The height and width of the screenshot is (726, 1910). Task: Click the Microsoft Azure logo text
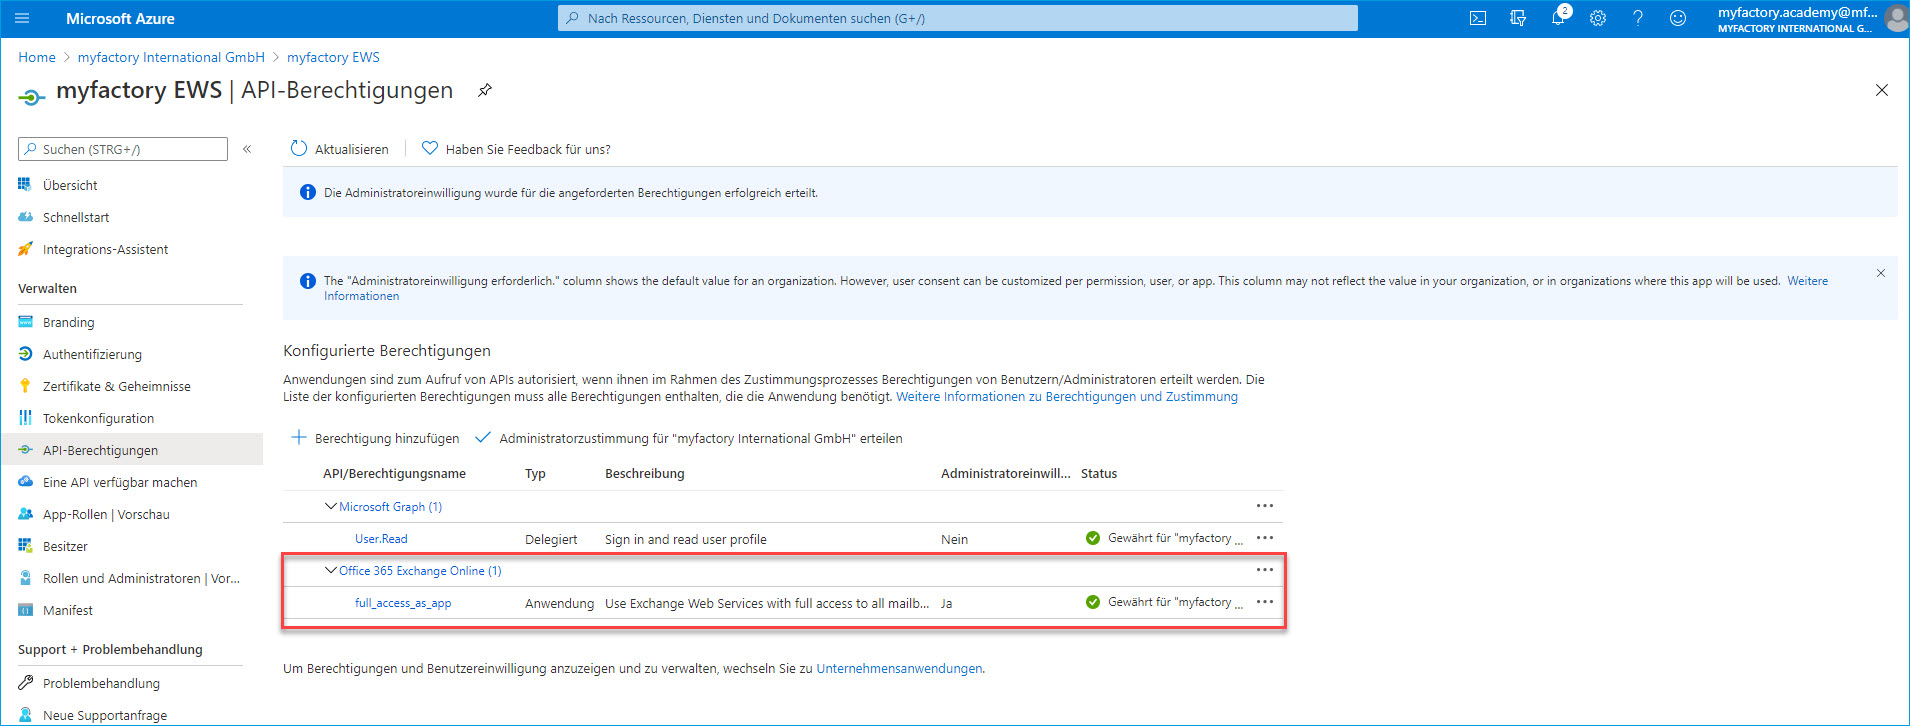pyautogui.click(x=120, y=18)
